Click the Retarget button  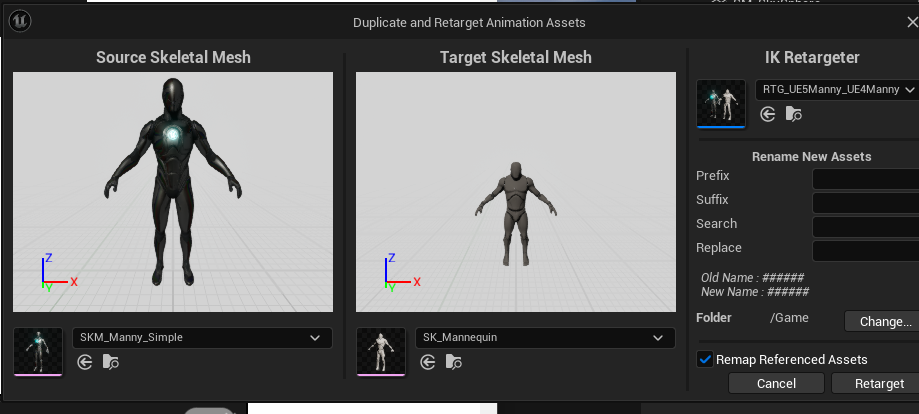(x=876, y=384)
